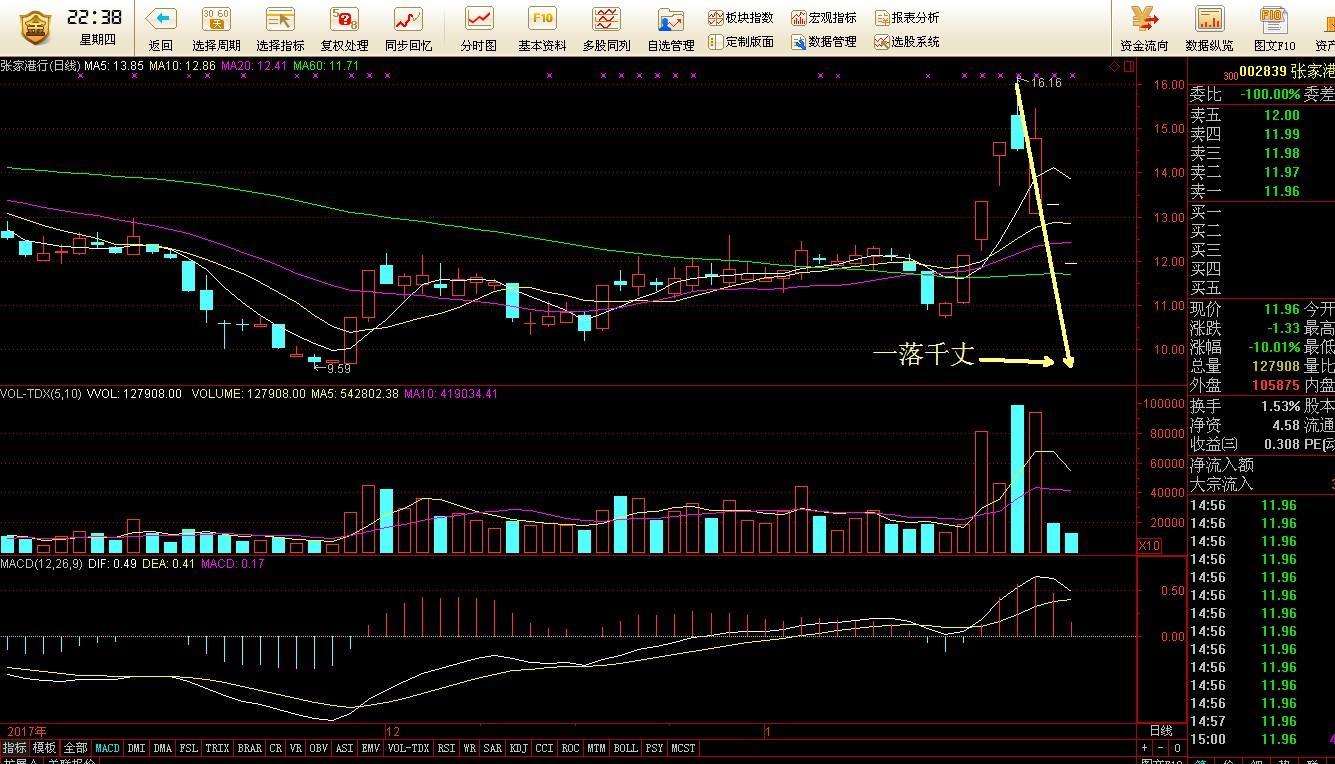Screen dimensions: 1335x764
Task: Switch to the VOL-TDX indicator tab
Action: pyautogui.click(x=408, y=748)
